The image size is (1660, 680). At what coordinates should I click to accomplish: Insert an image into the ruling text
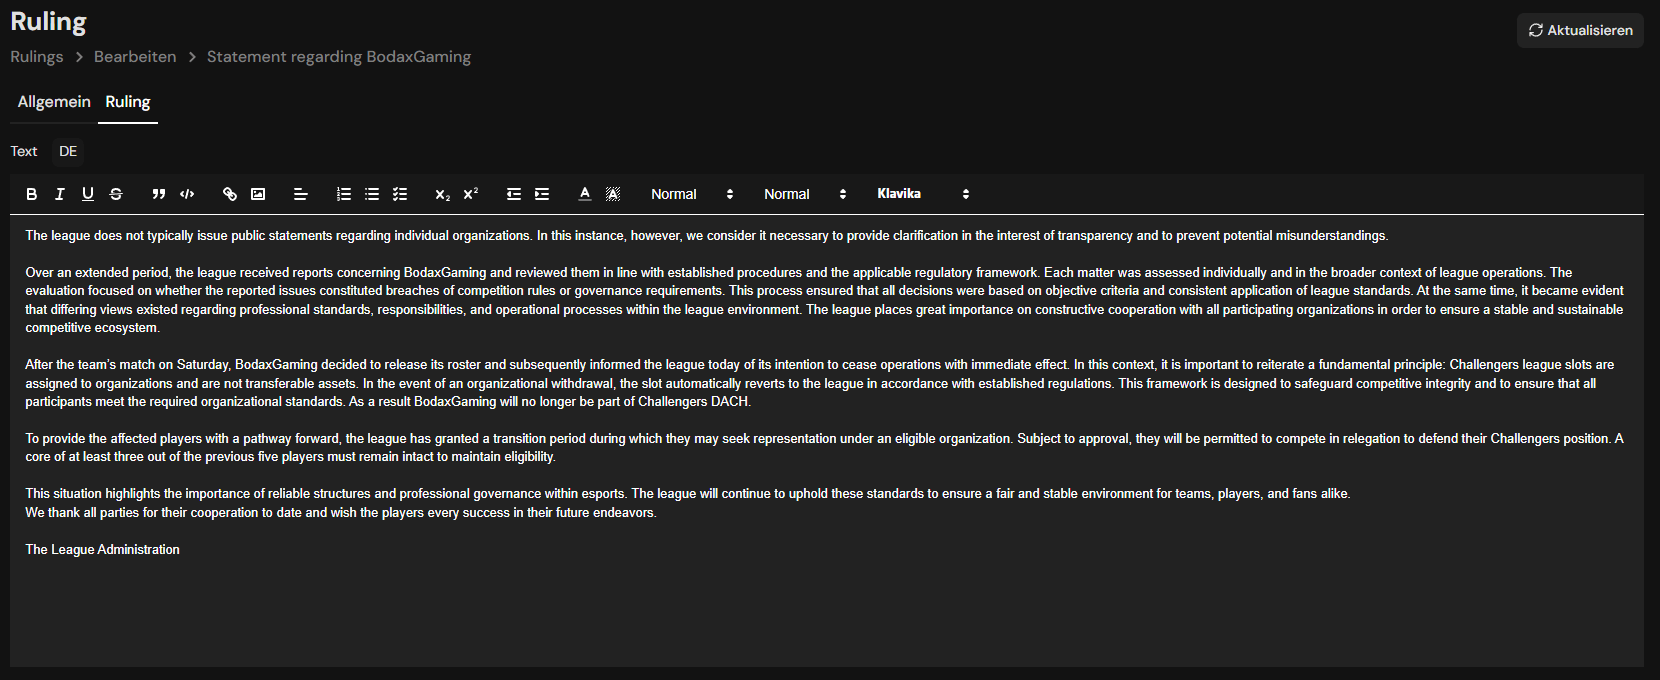[x=258, y=194]
